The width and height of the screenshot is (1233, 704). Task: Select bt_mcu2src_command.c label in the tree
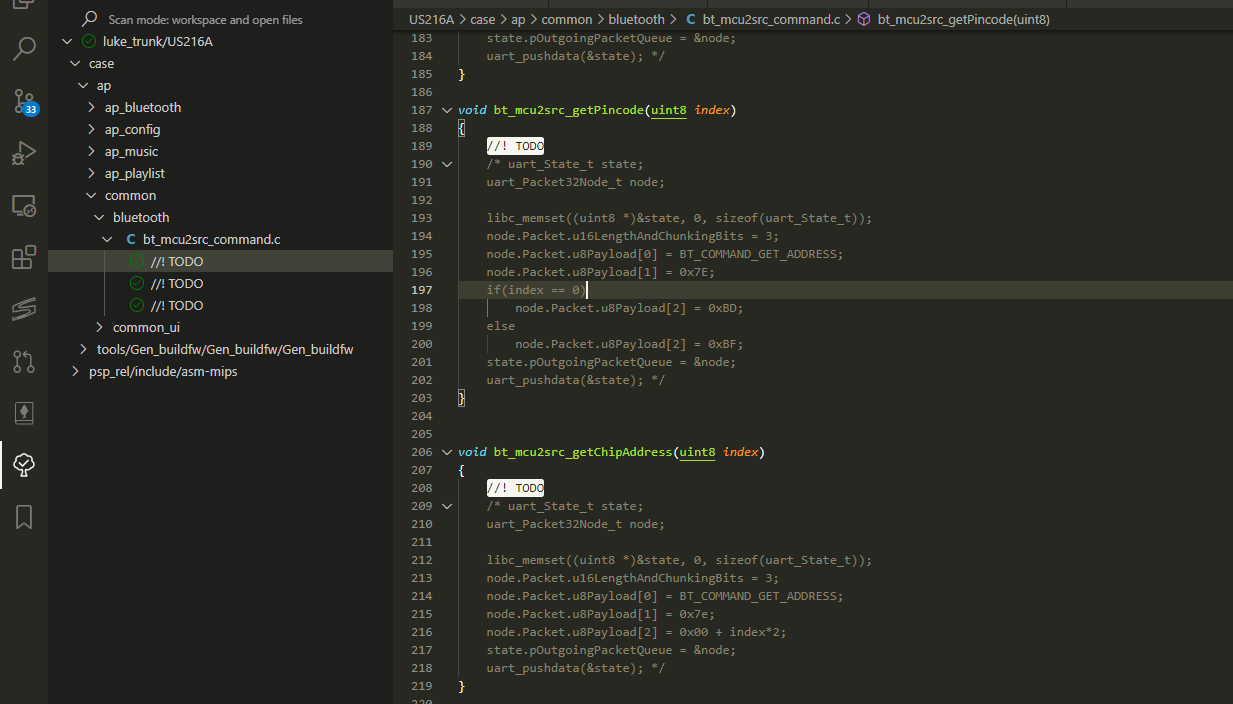coord(214,239)
